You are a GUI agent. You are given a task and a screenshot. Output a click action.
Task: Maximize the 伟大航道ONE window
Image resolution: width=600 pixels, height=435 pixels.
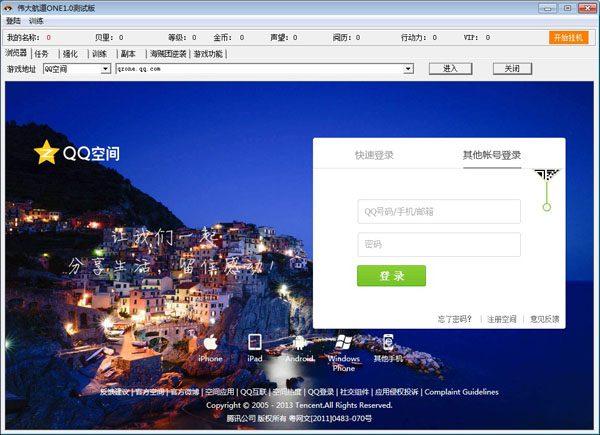[567, 8]
